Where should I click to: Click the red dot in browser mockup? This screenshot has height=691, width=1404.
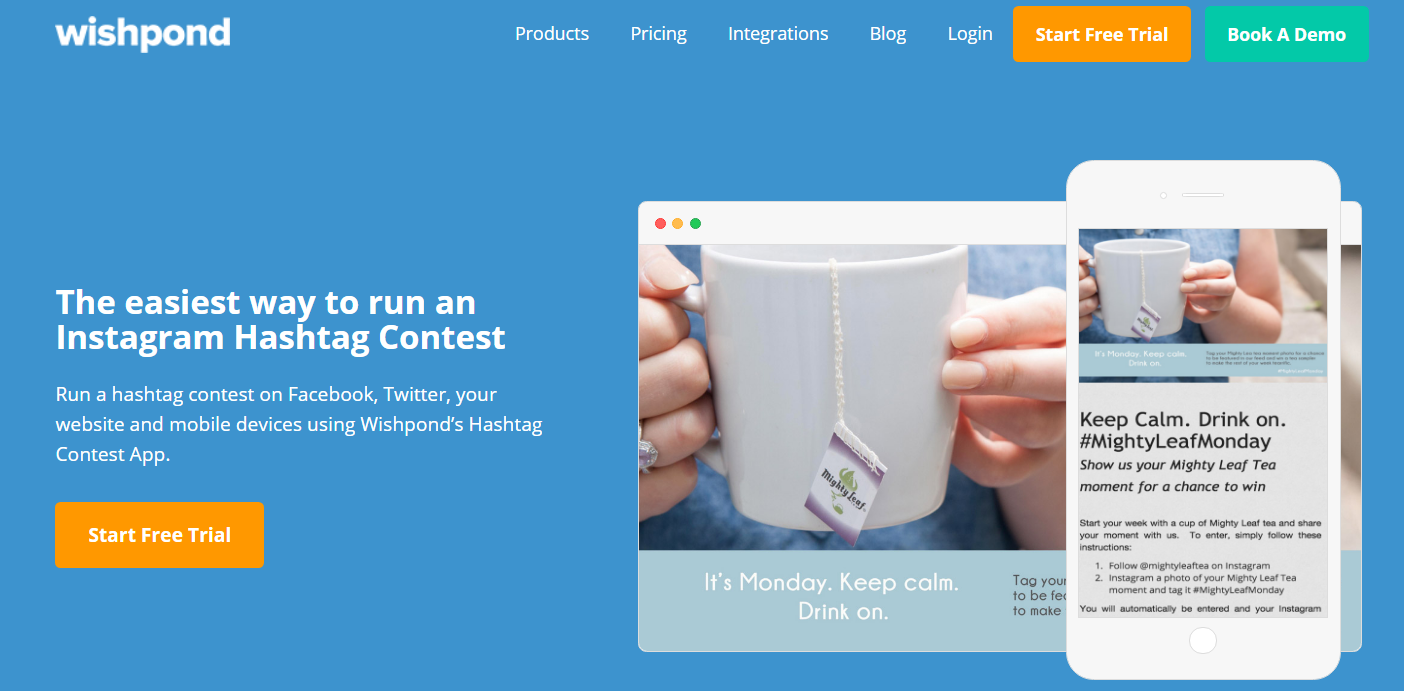pos(660,223)
